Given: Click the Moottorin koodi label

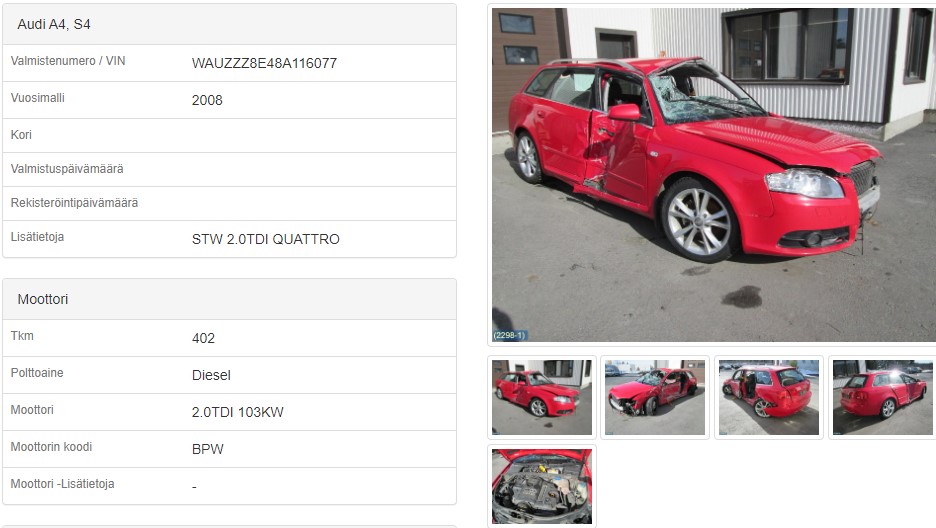Looking at the screenshot, I should (x=51, y=447).
